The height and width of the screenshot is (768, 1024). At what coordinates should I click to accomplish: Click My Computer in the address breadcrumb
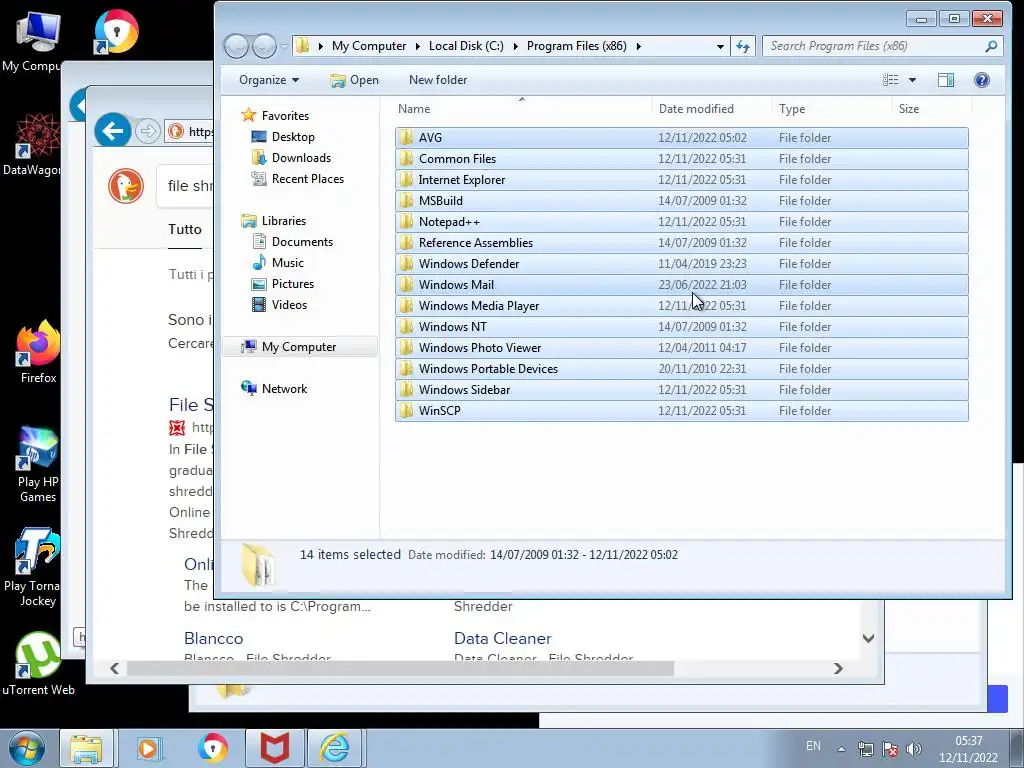click(369, 46)
